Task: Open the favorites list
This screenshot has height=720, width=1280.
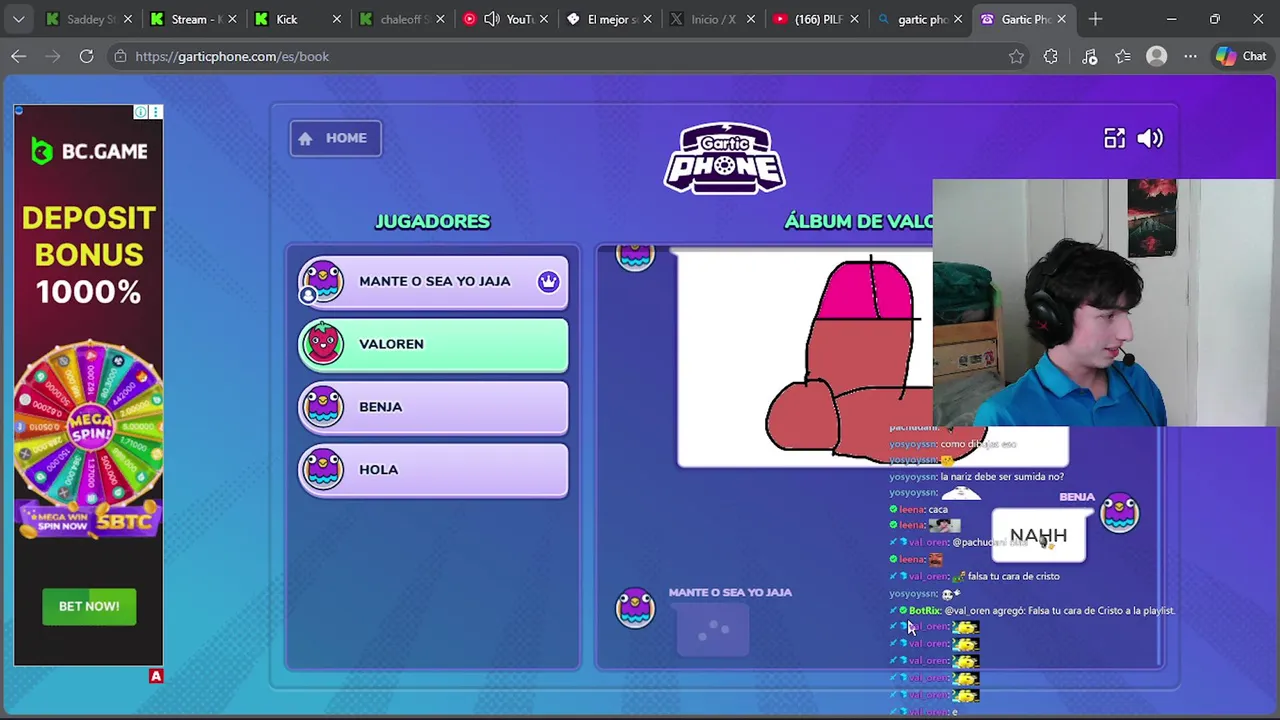Action: 1123,57
